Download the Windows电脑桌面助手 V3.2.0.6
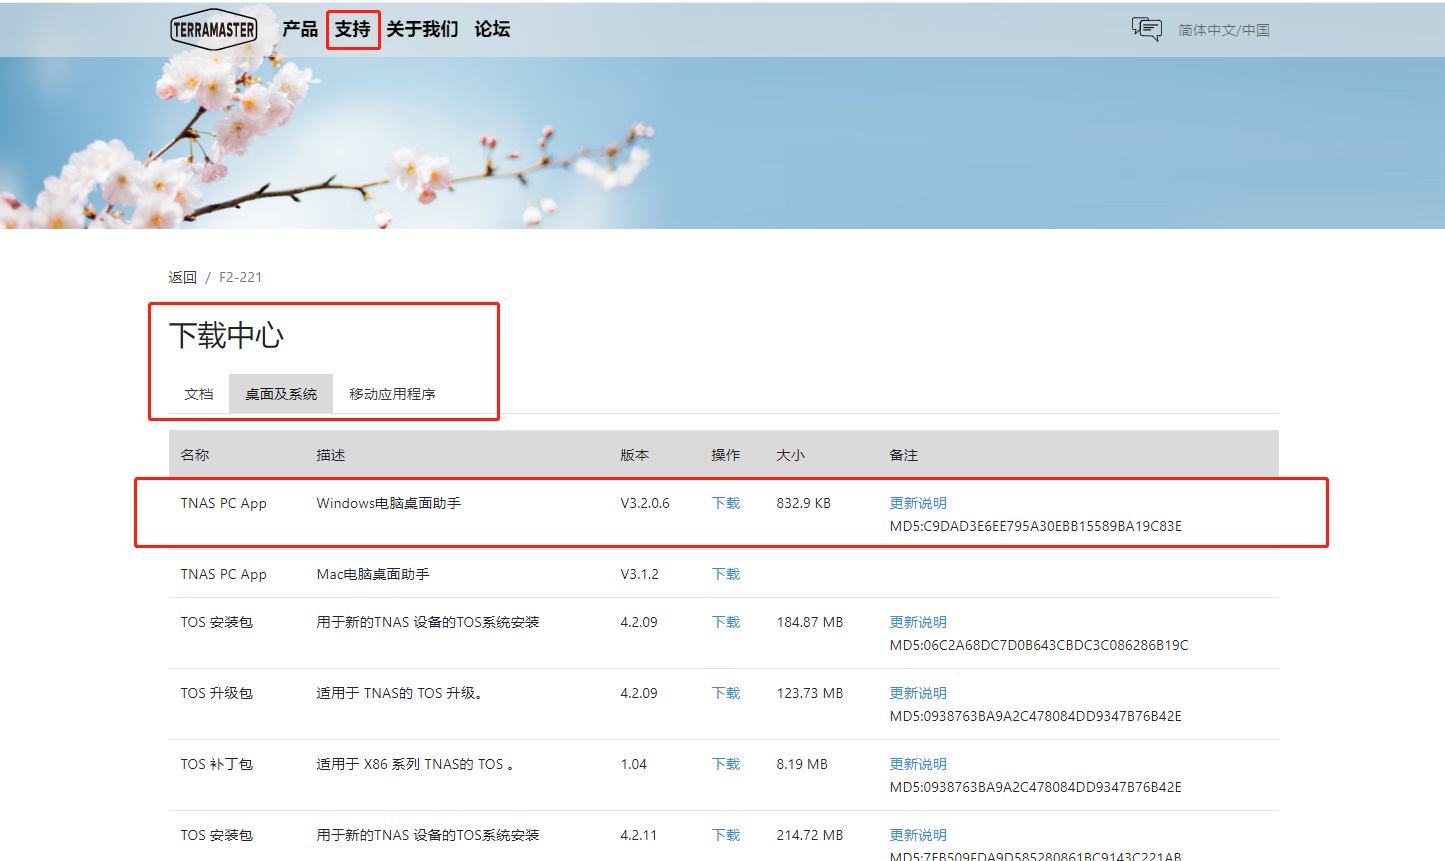This screenshot has height=861, width=1445. point(726,503)
